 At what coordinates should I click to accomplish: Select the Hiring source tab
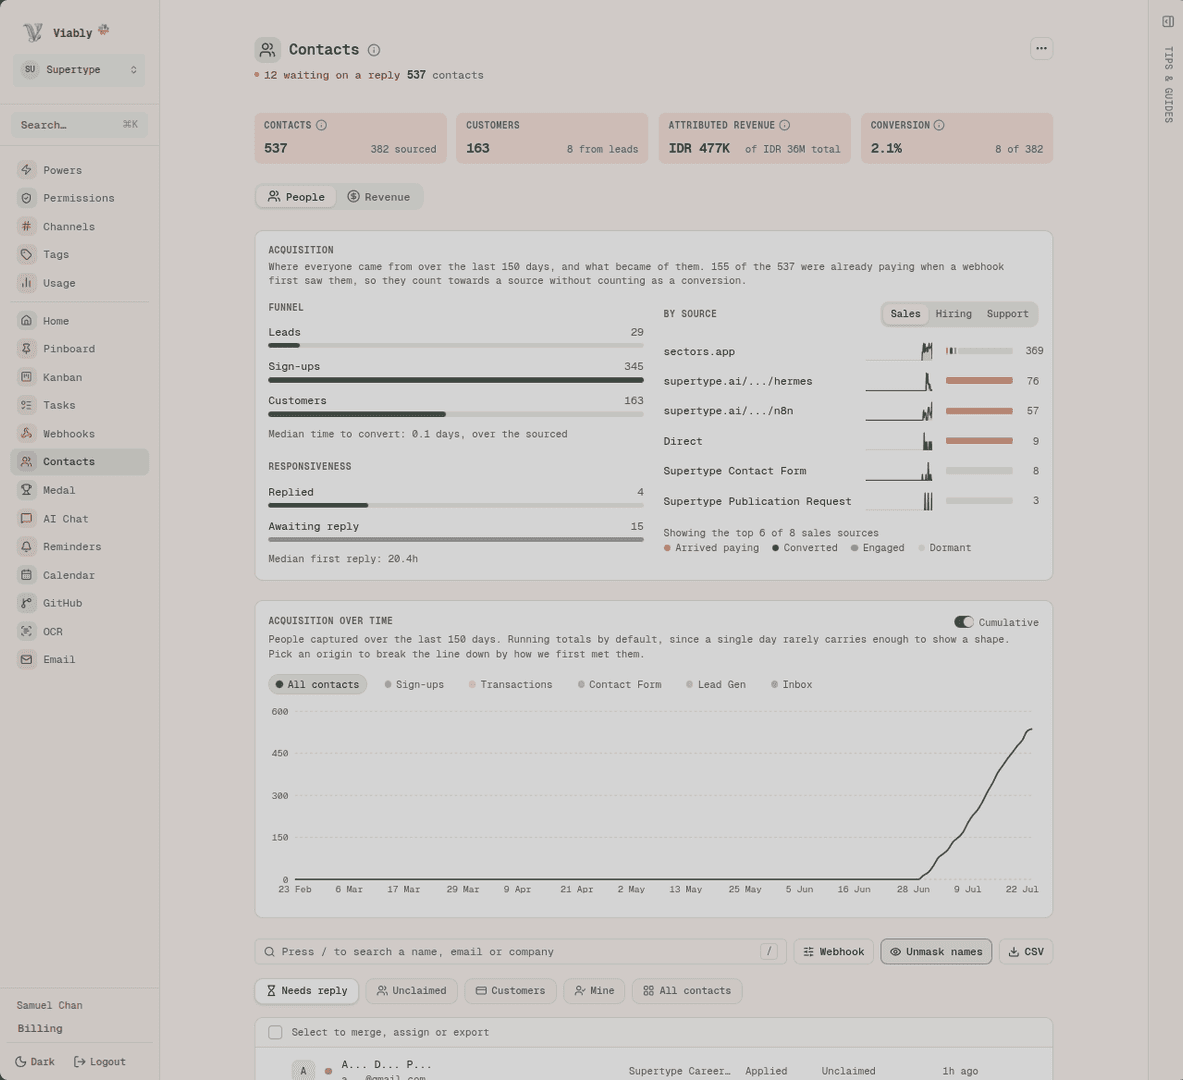[954, 314]
